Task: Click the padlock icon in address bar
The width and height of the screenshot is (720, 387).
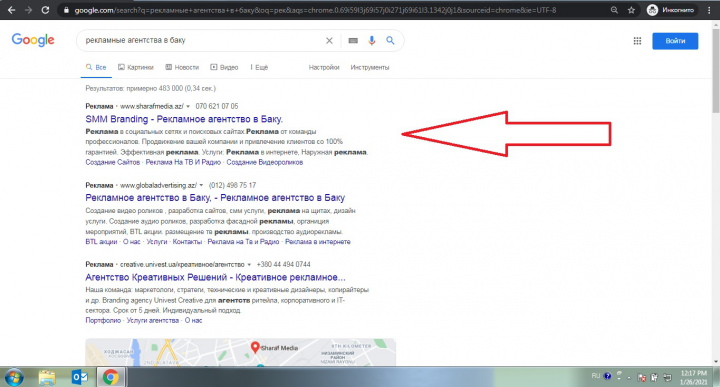Action: coord(66,10)
